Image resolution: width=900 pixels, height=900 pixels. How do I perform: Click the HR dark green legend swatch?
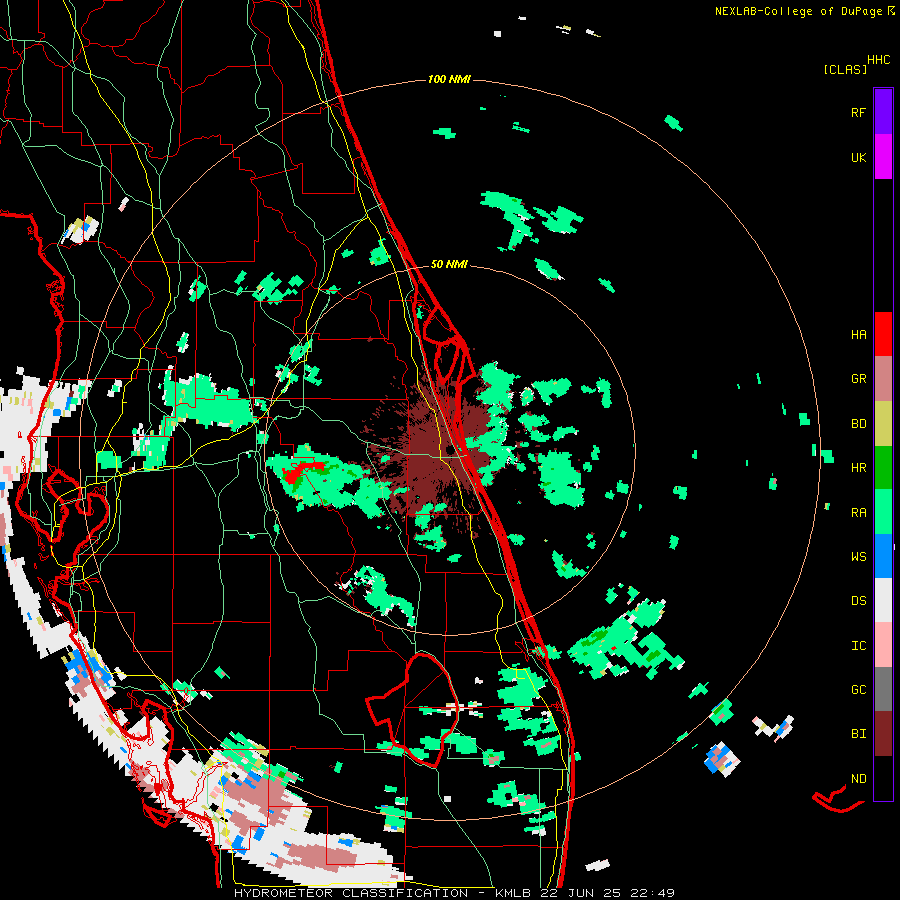point(883,468)
